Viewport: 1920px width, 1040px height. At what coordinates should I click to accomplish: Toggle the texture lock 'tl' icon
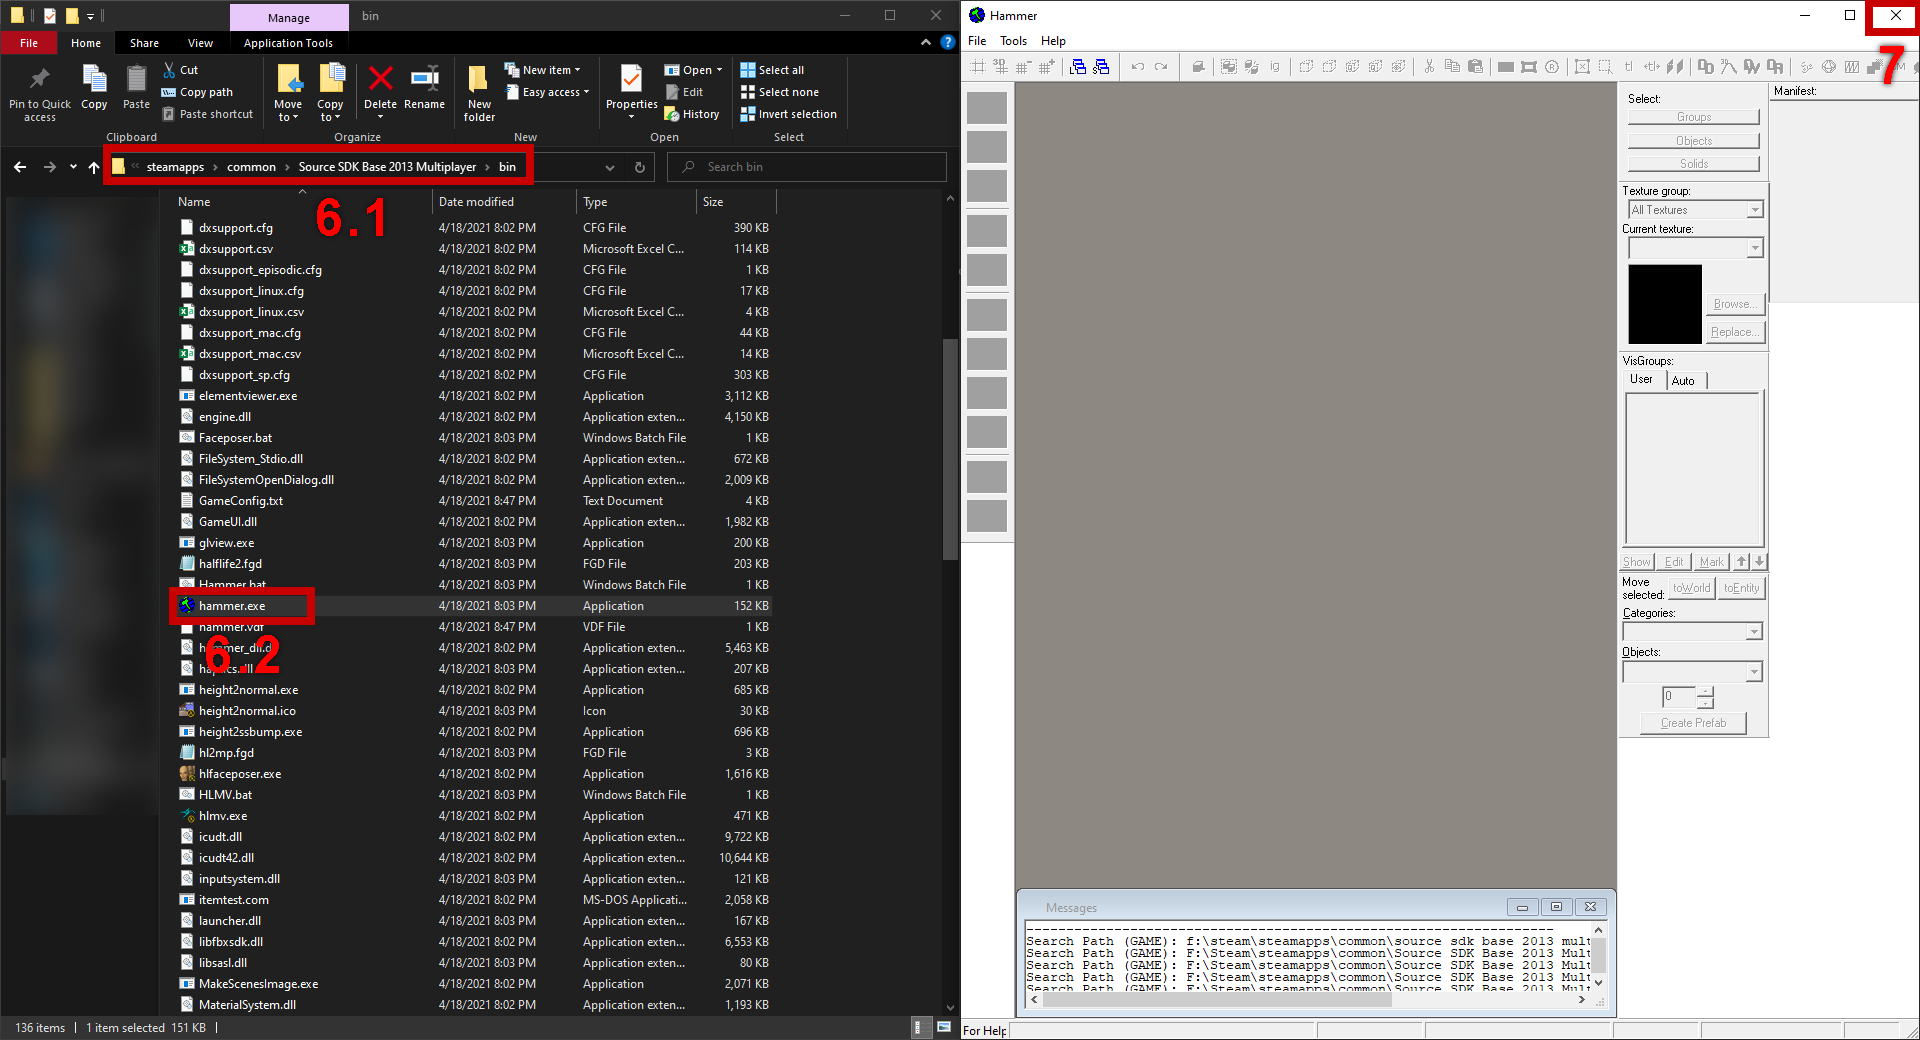tap(1629, 67)
